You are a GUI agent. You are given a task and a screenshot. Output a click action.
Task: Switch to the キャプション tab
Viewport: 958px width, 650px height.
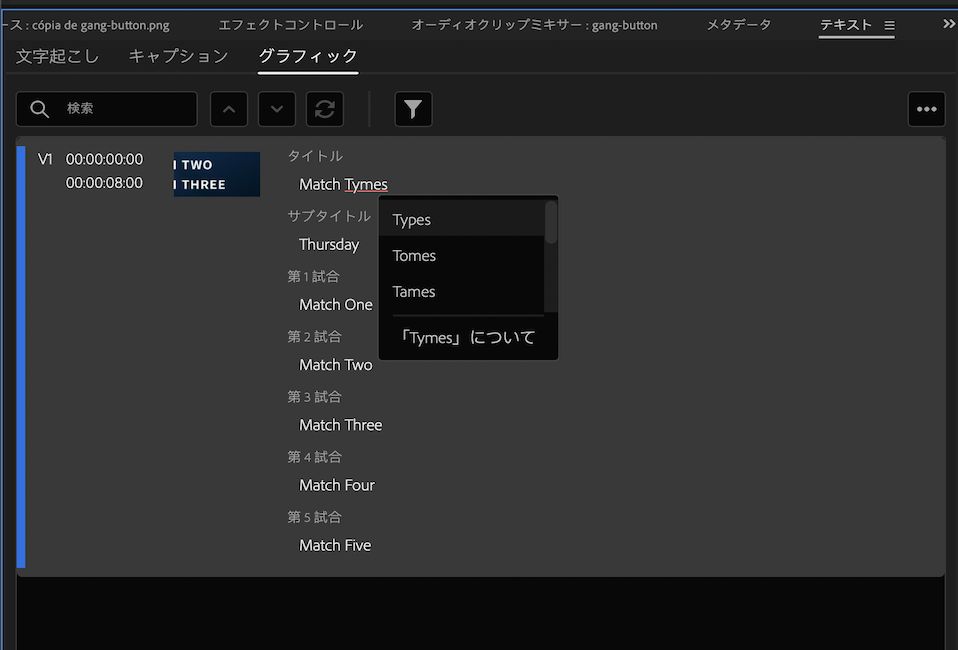[178, 57]
